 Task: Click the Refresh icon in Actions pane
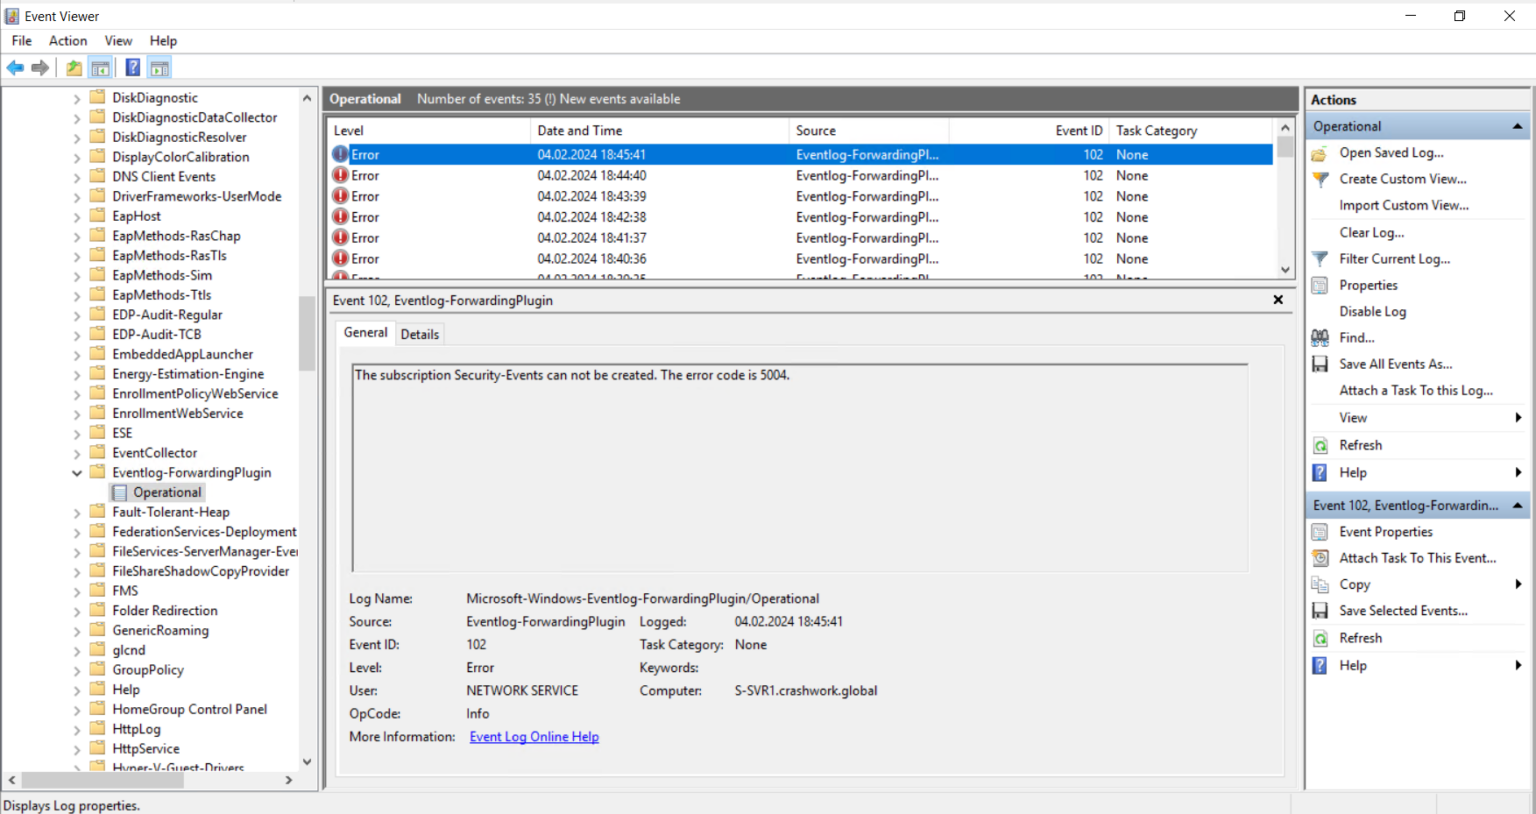[x=1322, y=444]
